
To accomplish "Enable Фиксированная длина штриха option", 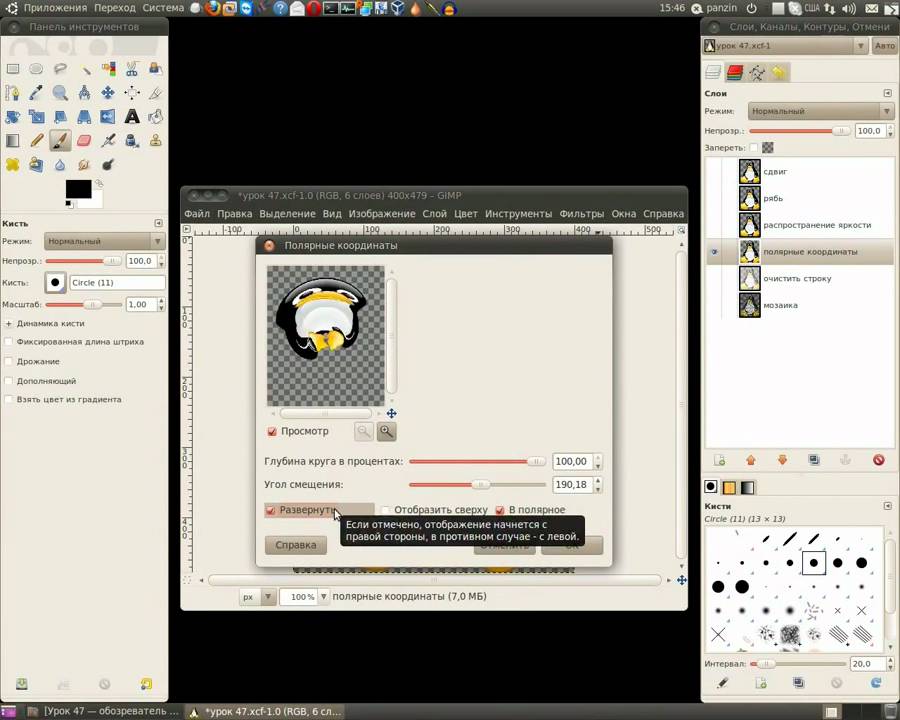I will coord(8,342).
